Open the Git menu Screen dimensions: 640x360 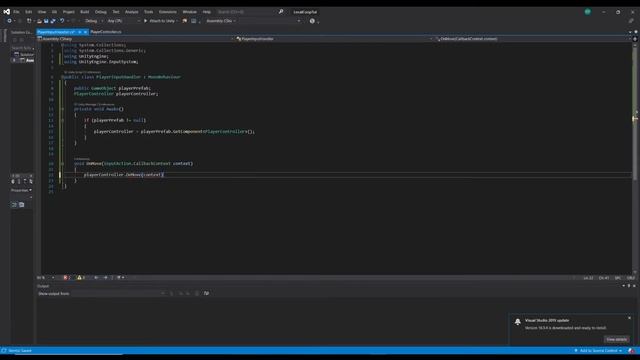(54, 12)
